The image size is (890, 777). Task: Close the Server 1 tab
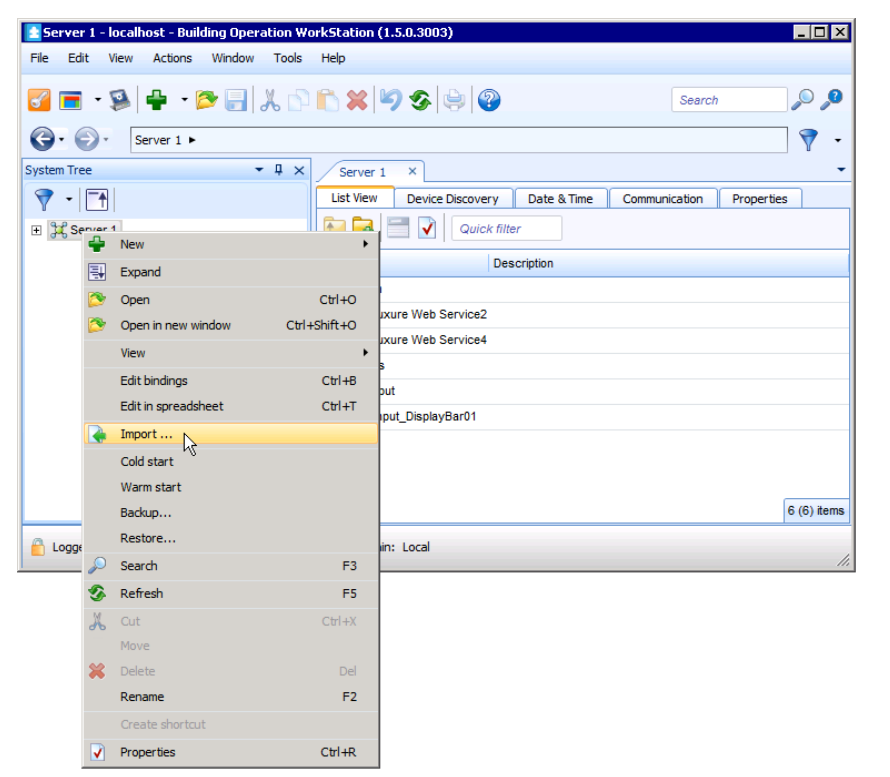click(x=412, y=172)
